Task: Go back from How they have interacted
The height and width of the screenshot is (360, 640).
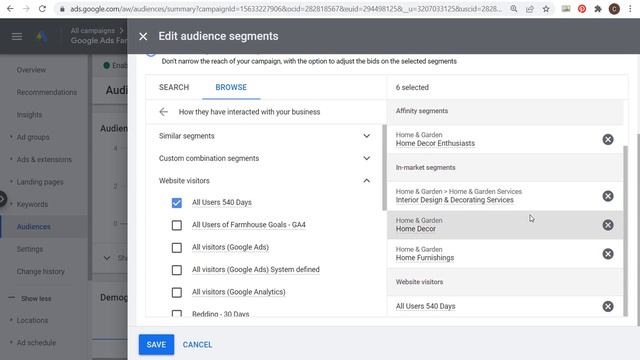Action: click(x=164, y=112)
